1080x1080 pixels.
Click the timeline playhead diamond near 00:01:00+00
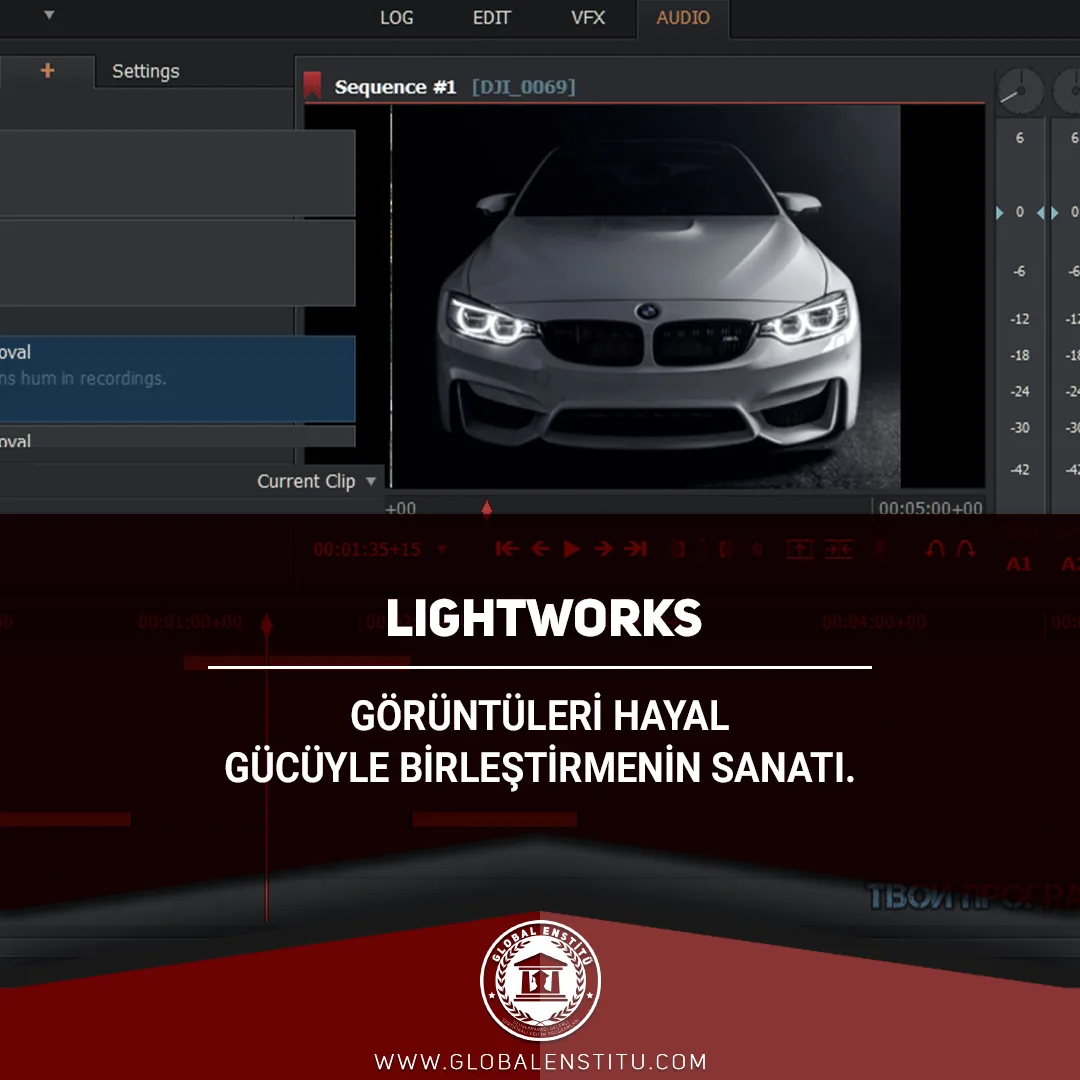(267, 625)
